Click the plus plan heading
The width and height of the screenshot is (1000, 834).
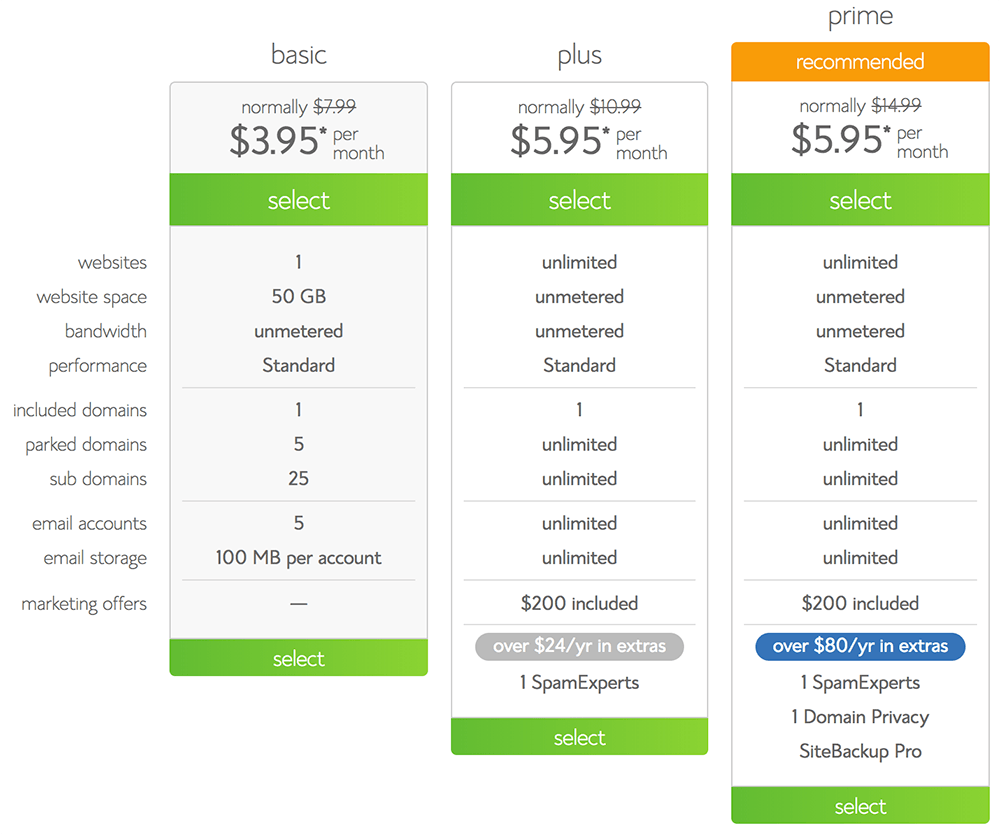[x=579, y=54]
